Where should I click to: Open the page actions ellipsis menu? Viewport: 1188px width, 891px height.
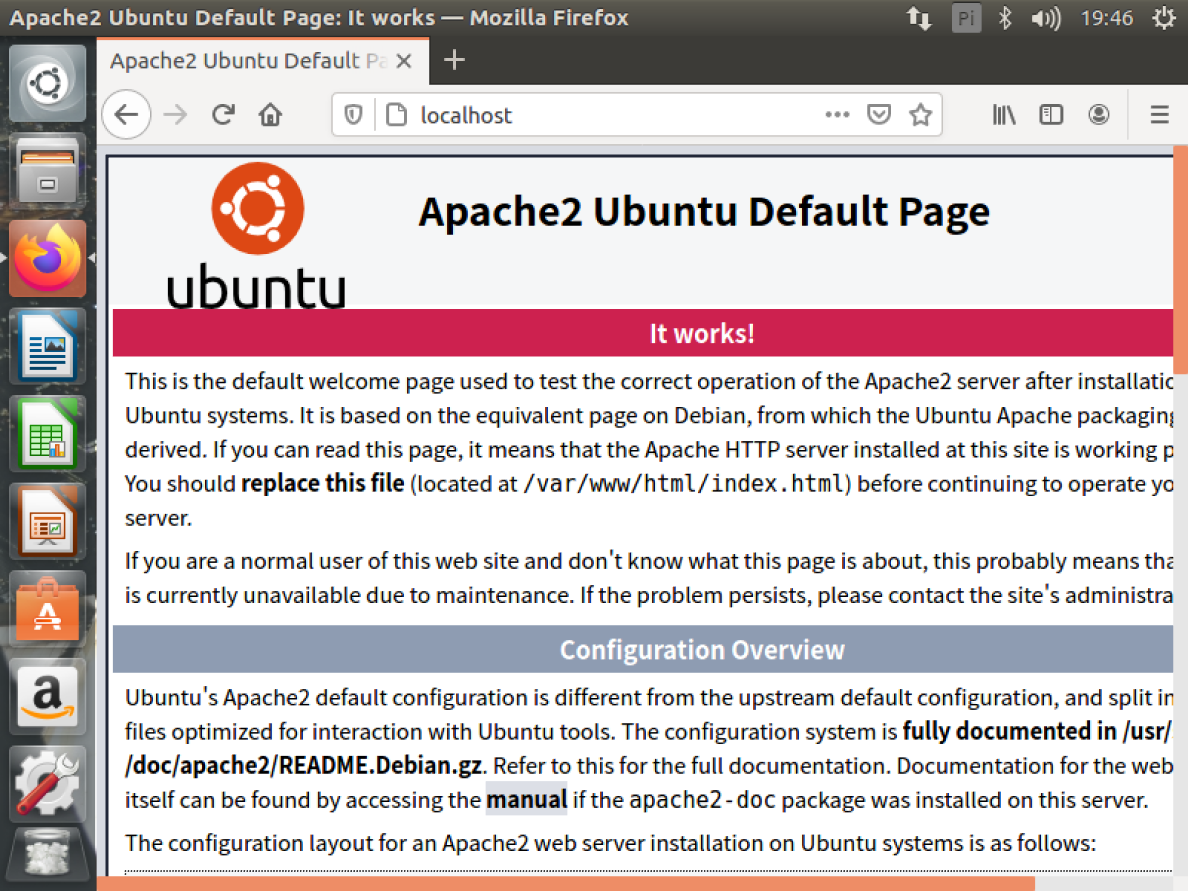(838, 114)
